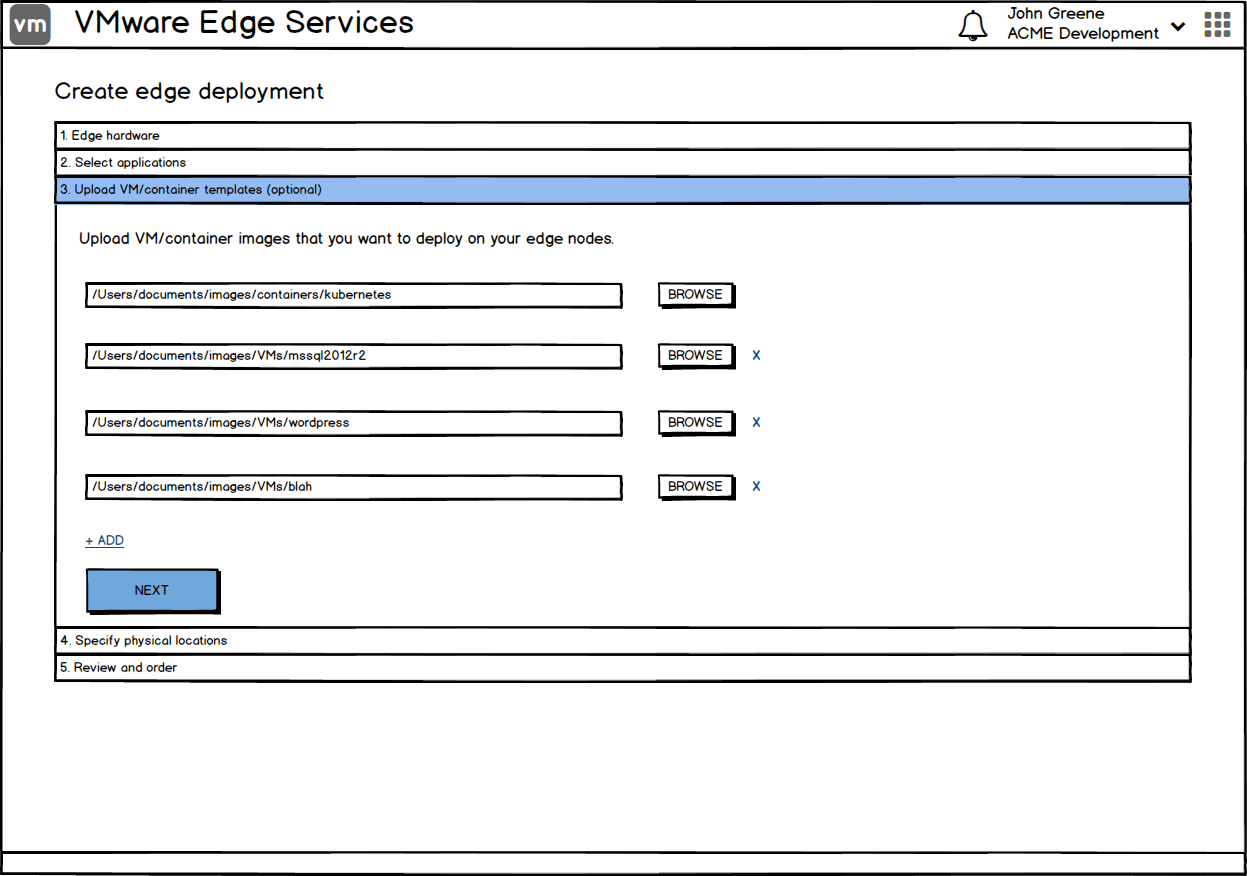This screenshot has height=876, width=1247.
Task: Click the kubernetes image path field
Action: (x=354, y=295)
